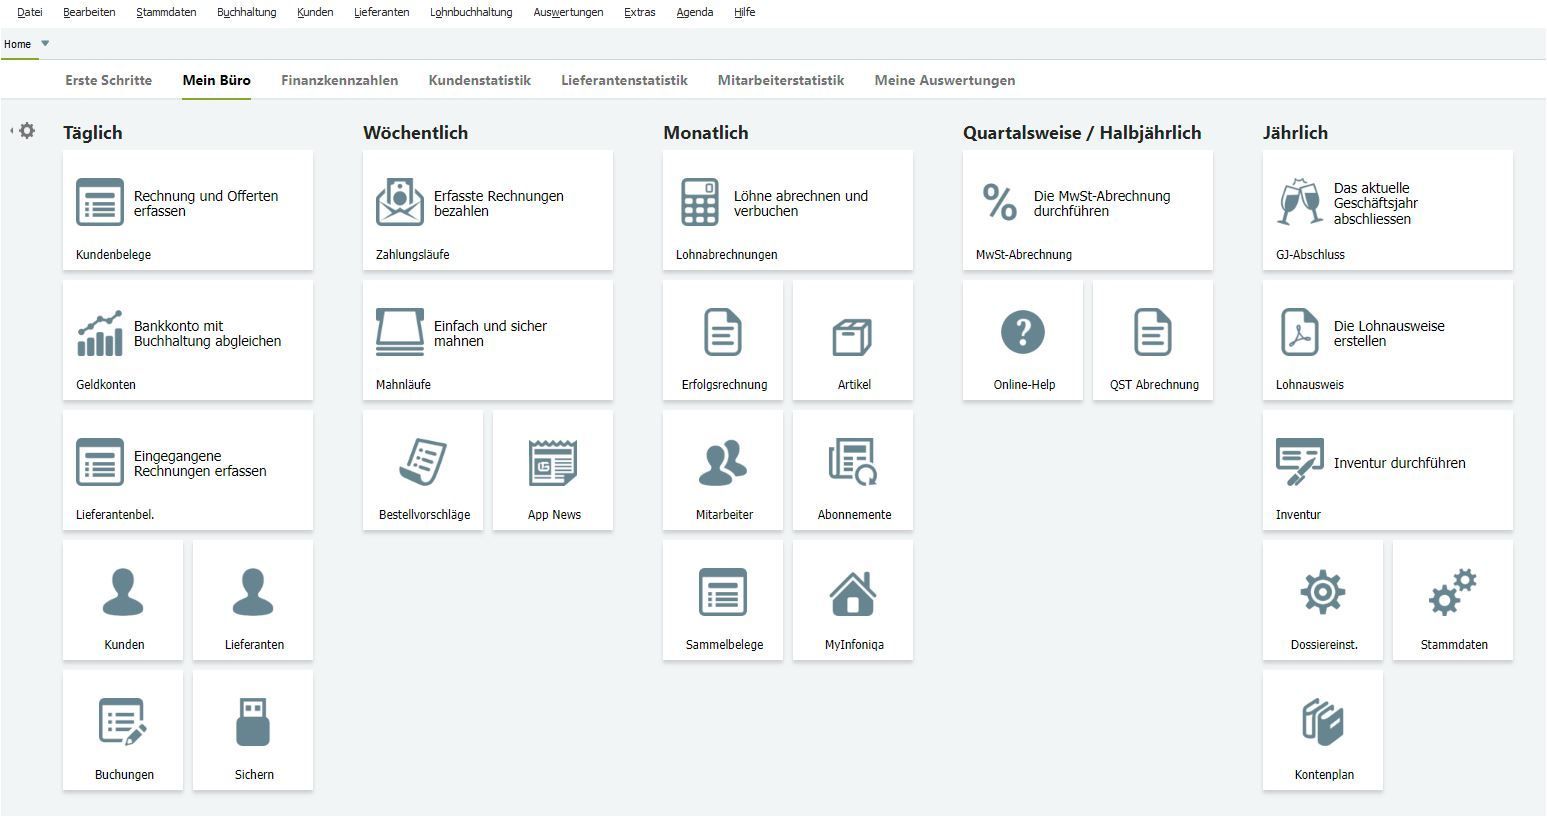Collapse the gear panel with the left chevron
Viewport: 1547px width, 817px height.
pyautogui.click(x=10, y=130)
